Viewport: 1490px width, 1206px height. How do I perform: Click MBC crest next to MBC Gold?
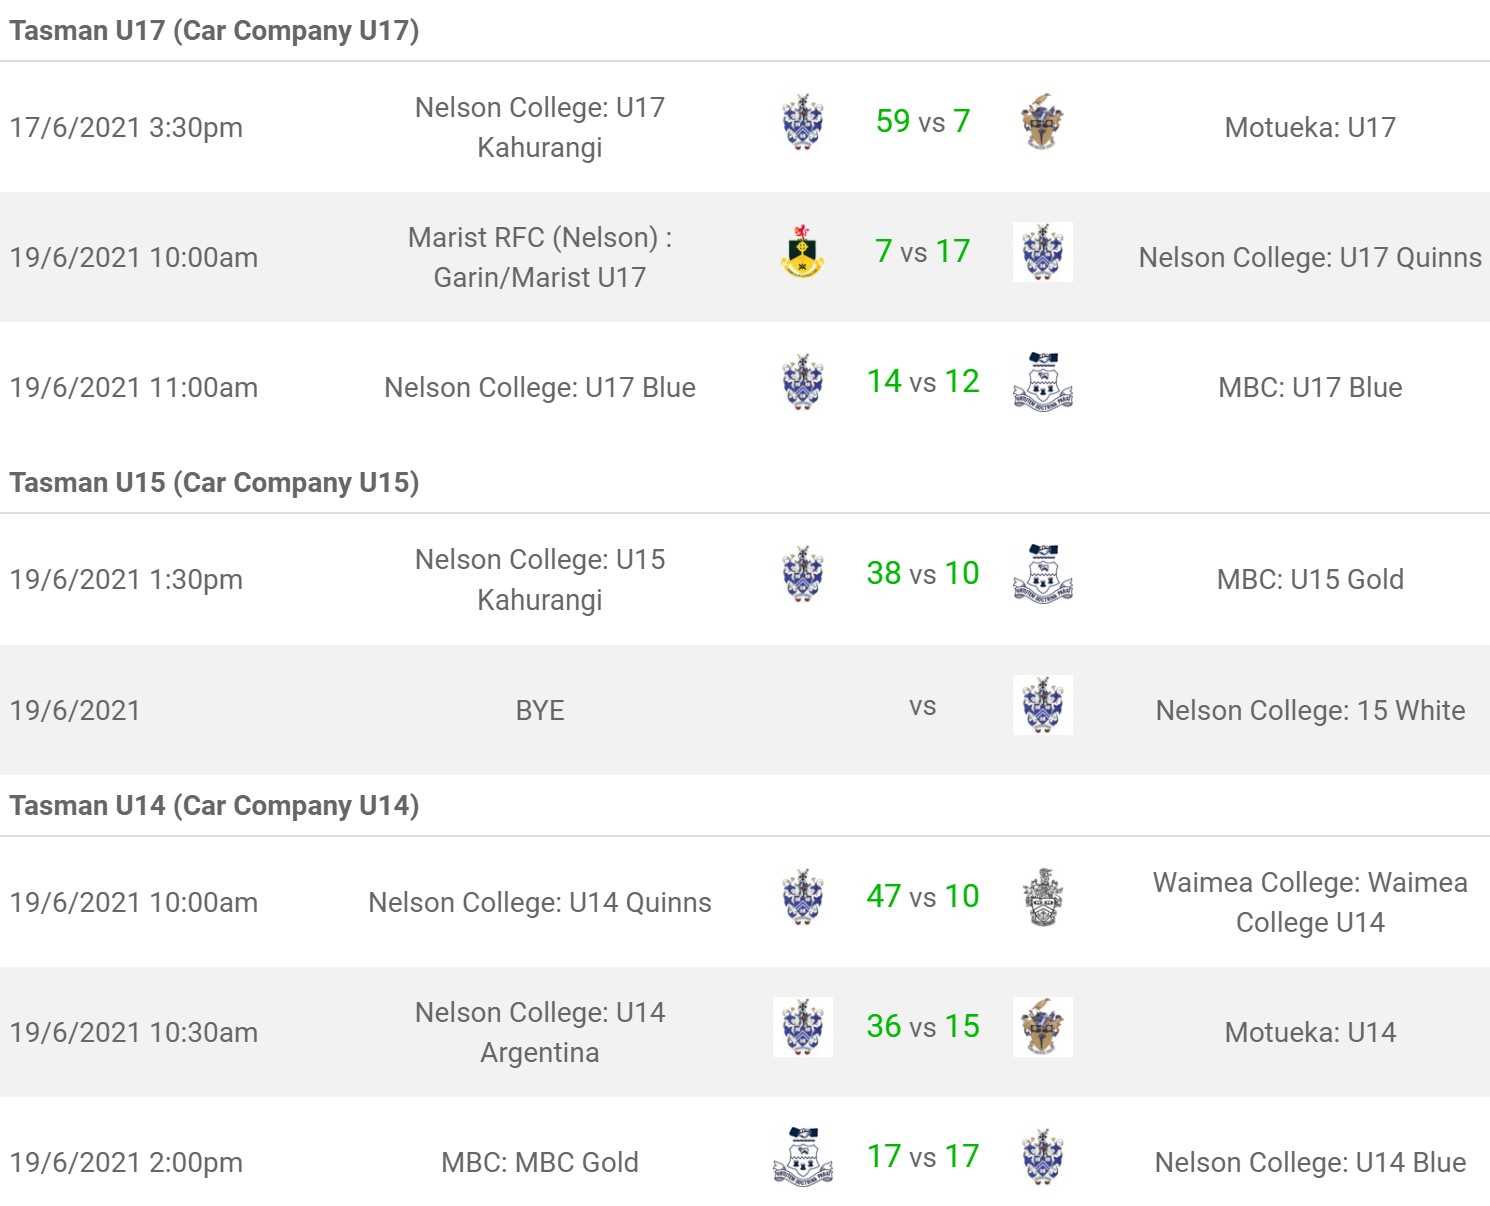[802, 1157]
